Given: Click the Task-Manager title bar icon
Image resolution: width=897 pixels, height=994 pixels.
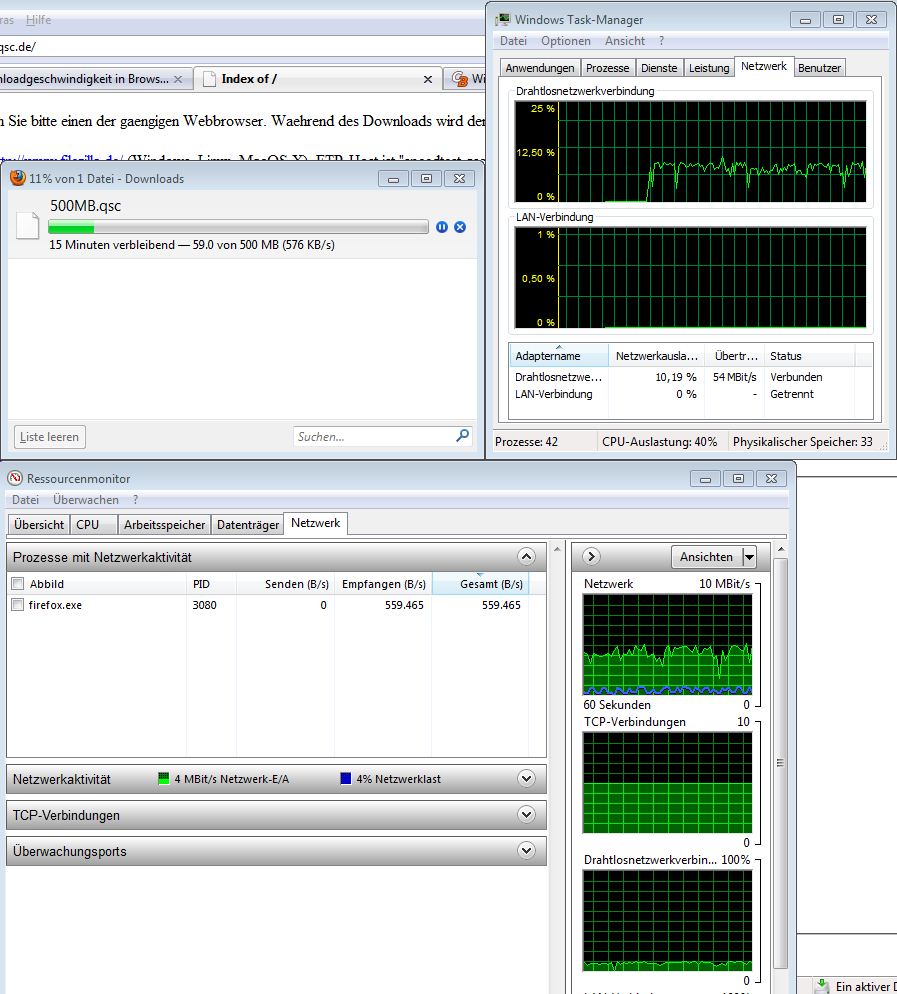Looking at the screenshot, I should click(503, 19).
